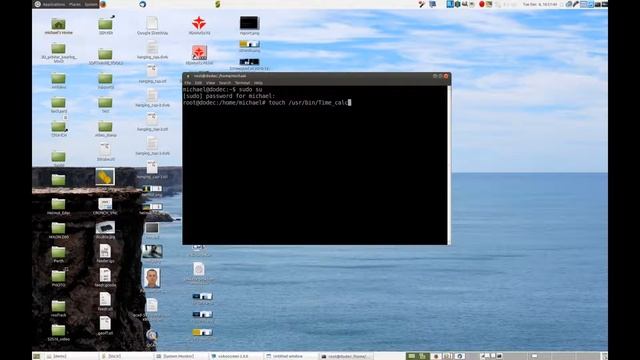Open the double.jpg image thumbnail

[105, 230]
